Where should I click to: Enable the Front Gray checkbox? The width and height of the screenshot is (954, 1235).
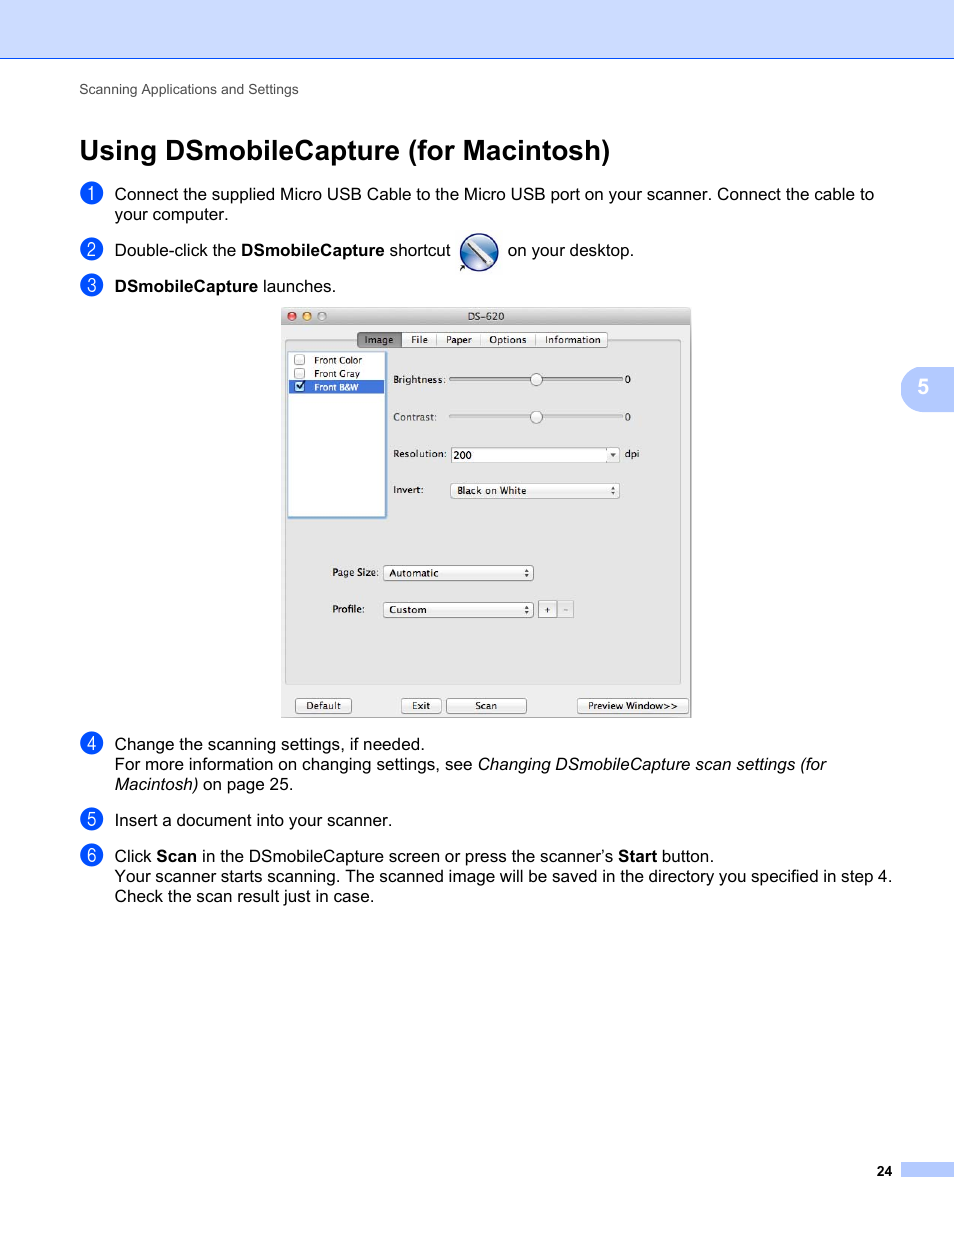point(299,373)
